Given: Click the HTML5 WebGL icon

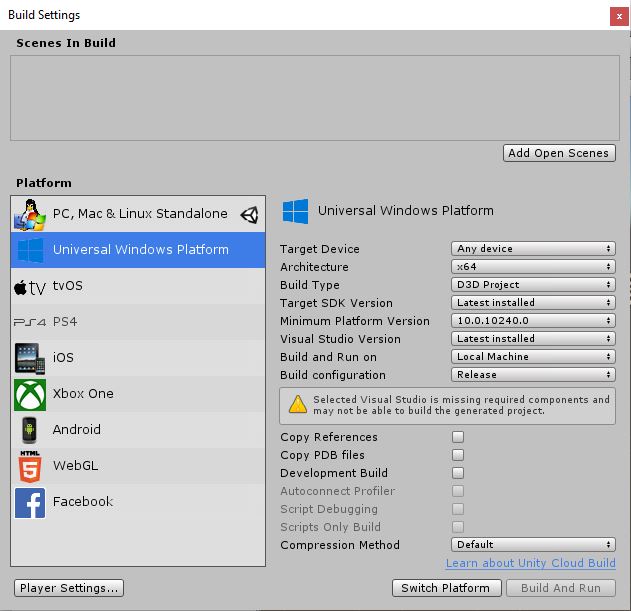Looking at the screenshot, I should tap(30, 466).
